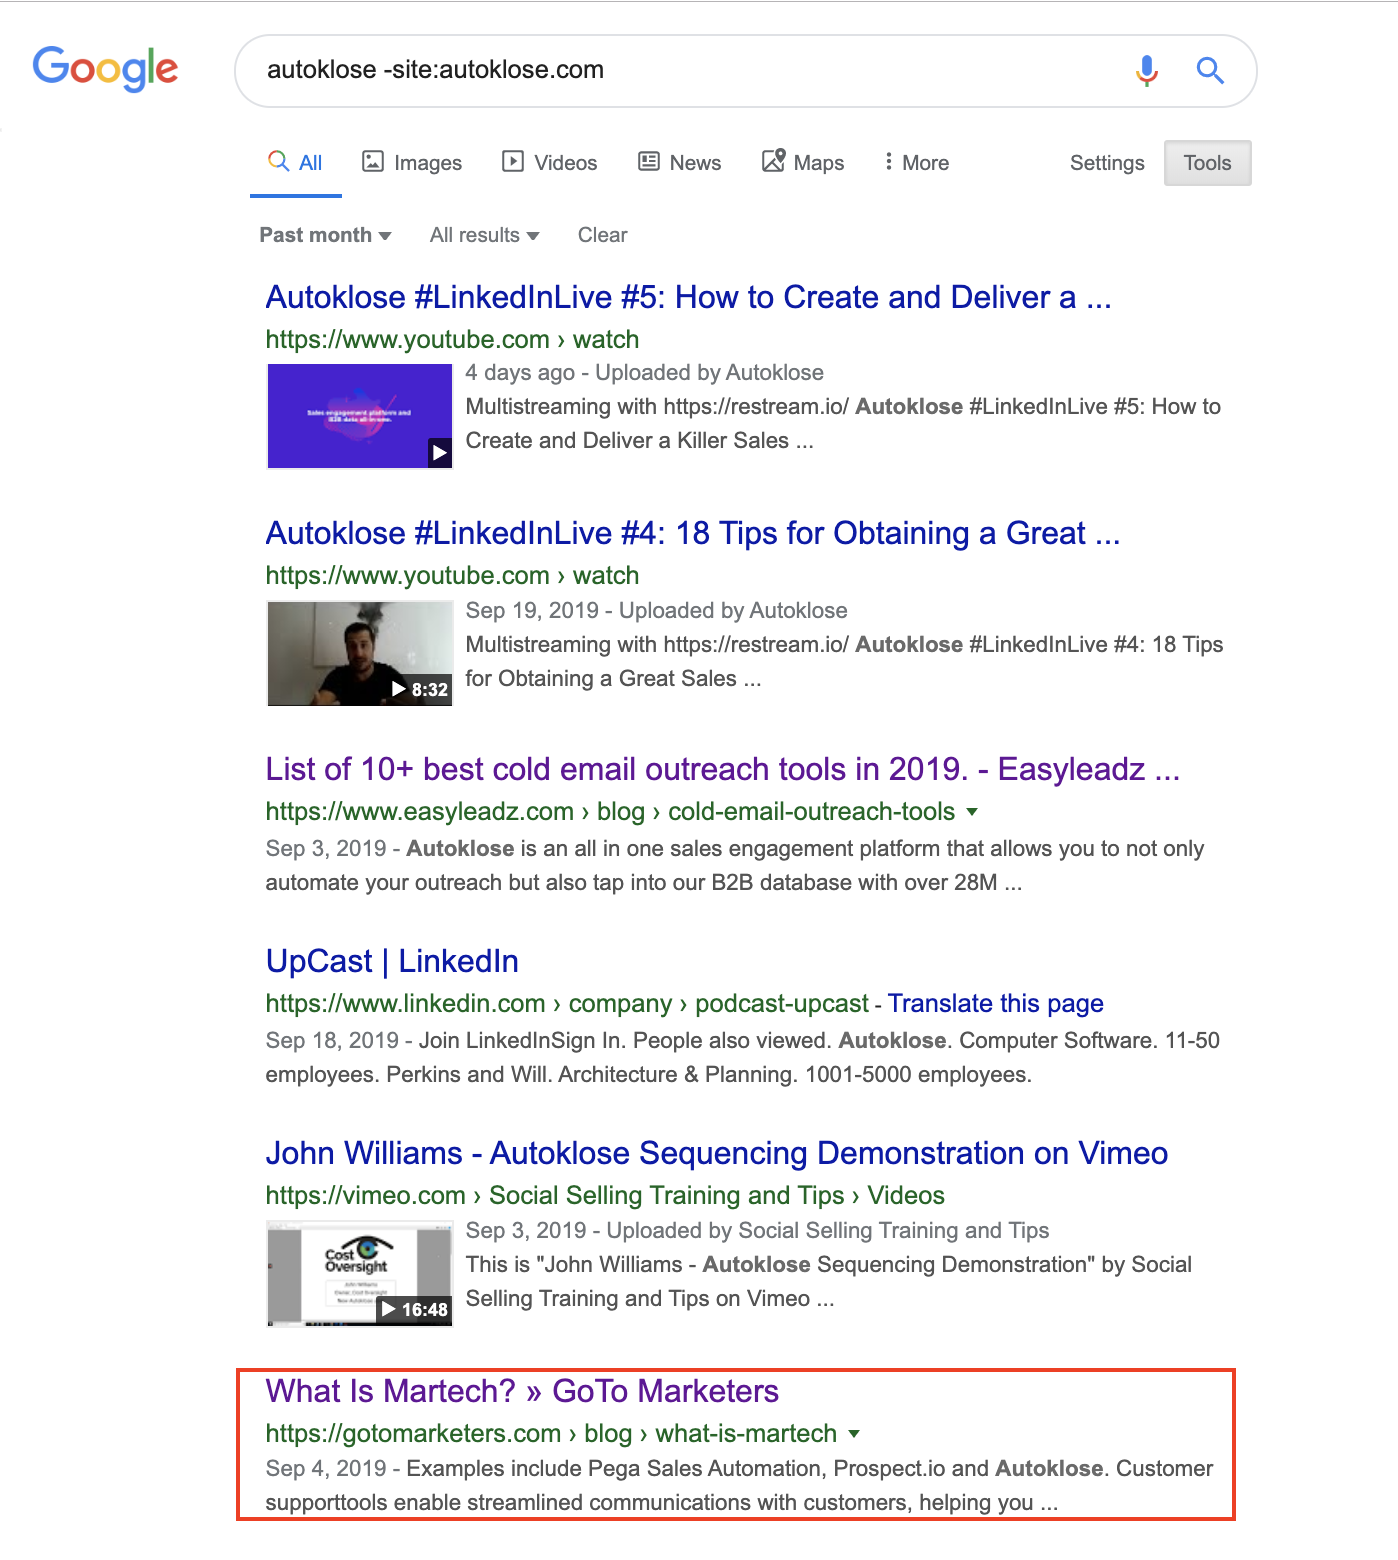Click the Google logo
Screen dimensions: 1398x1560
tap(105, 69)
